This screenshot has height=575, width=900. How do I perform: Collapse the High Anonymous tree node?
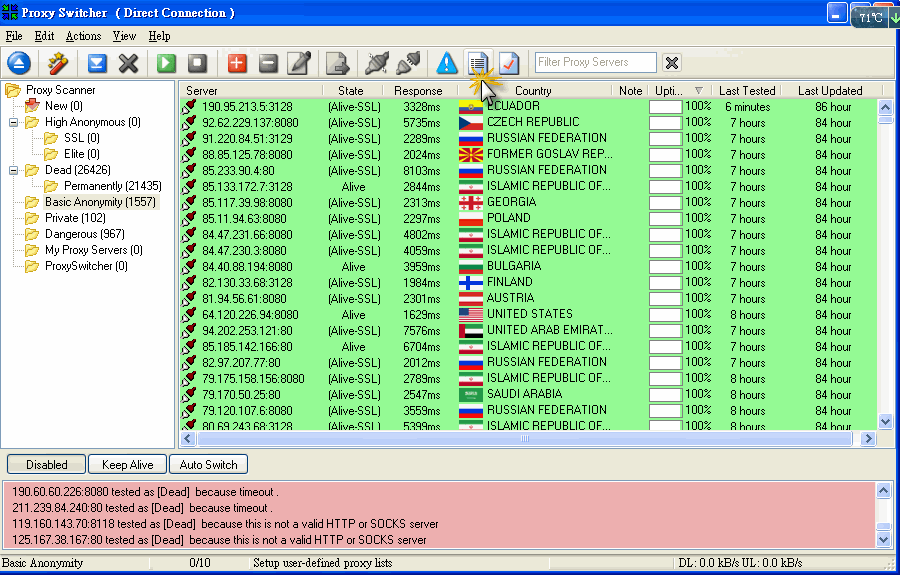pos(13,122)
